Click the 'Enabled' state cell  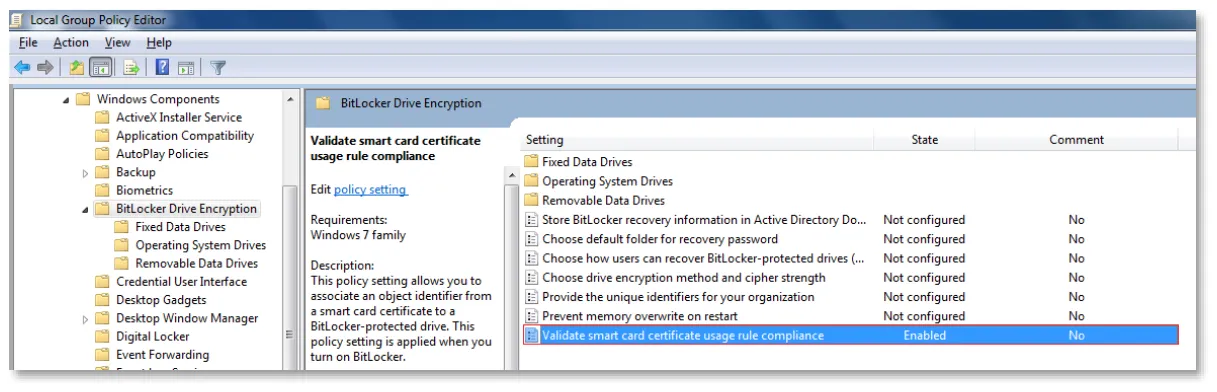pyautogui.click(x=925, y=336)
